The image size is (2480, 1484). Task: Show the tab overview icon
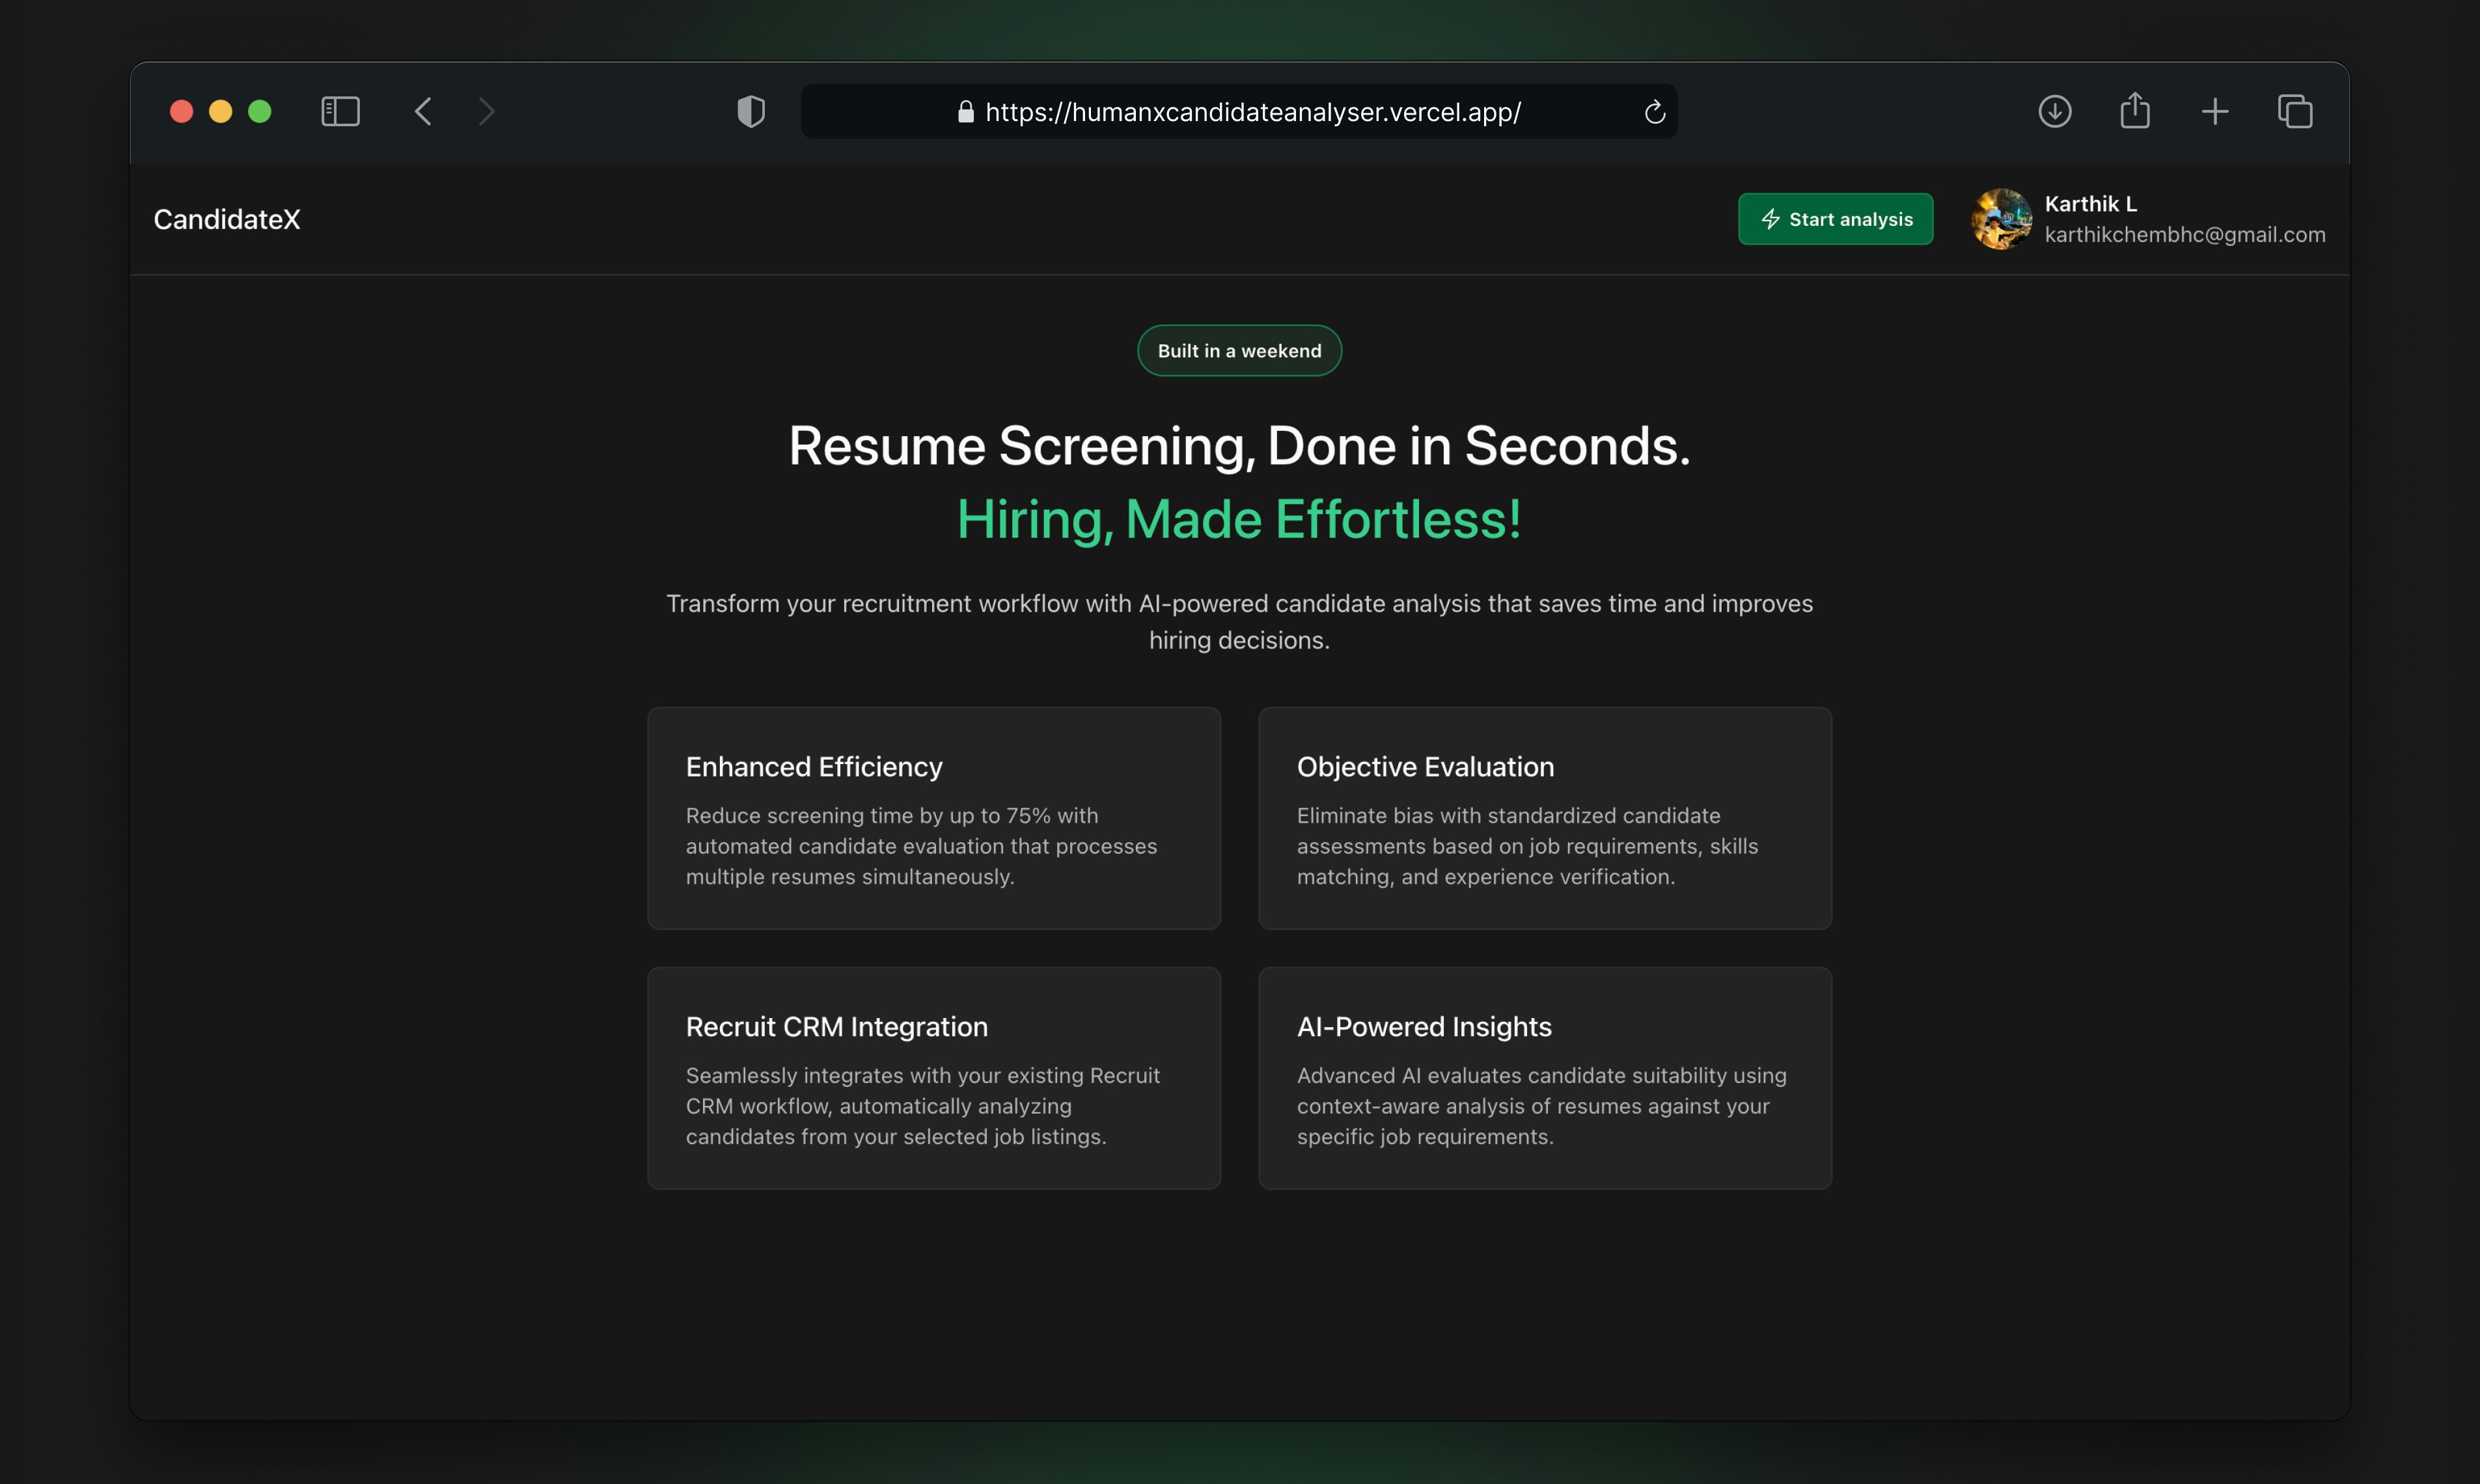[2294, 111]
